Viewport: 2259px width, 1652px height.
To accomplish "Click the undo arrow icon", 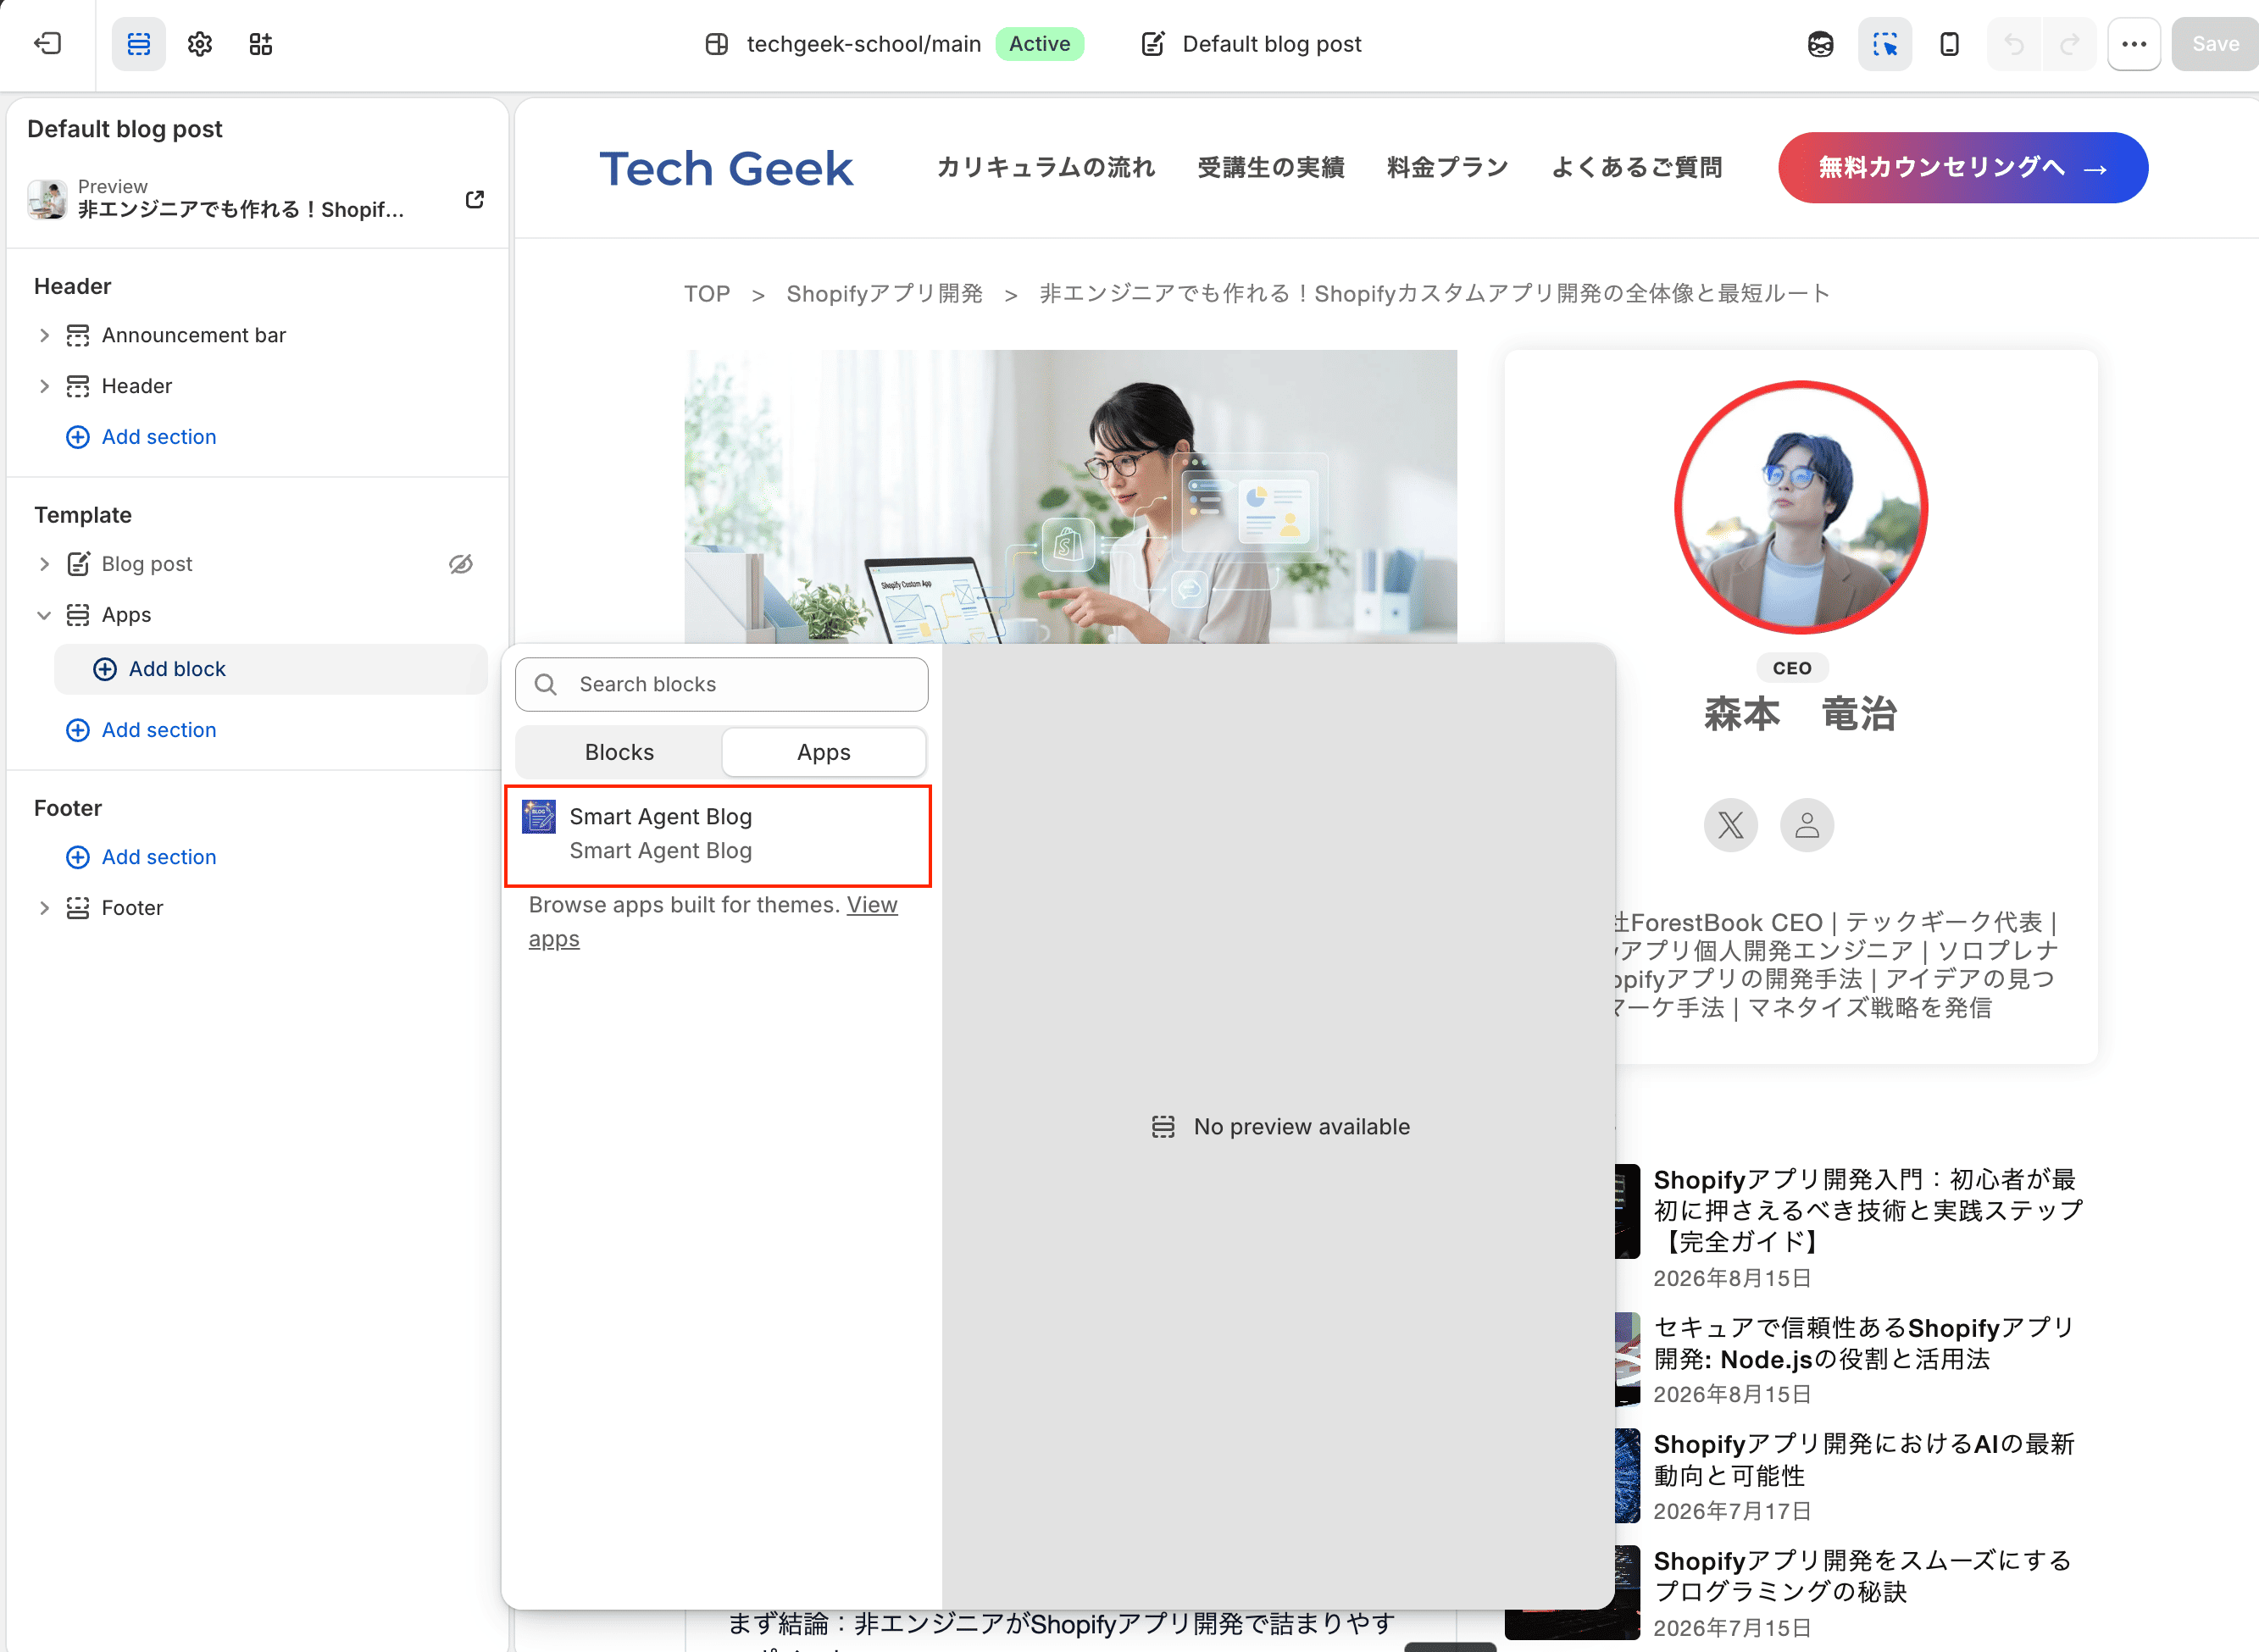I will 2014,44.
